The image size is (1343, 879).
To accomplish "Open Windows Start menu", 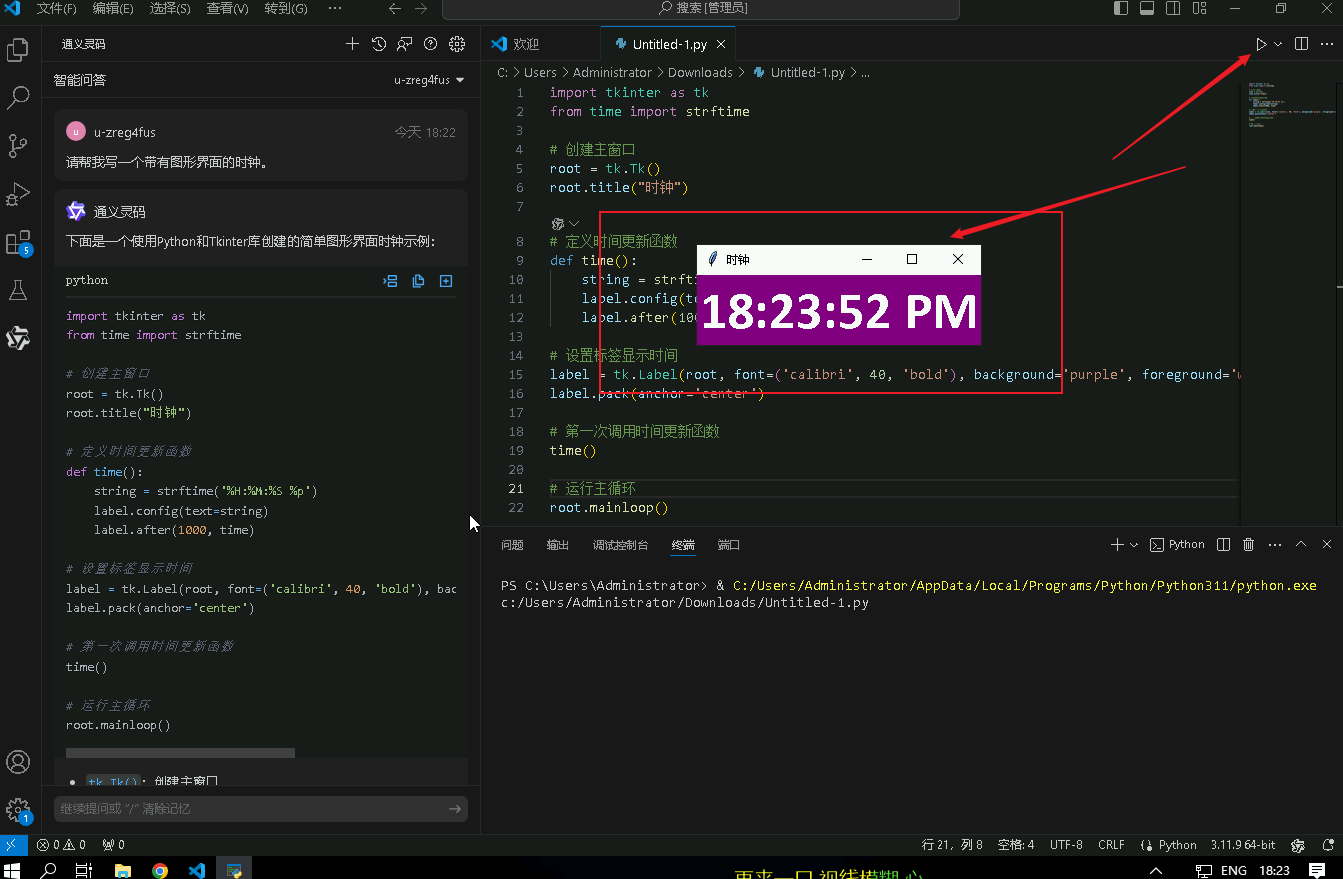I will (x=13, y=870).
